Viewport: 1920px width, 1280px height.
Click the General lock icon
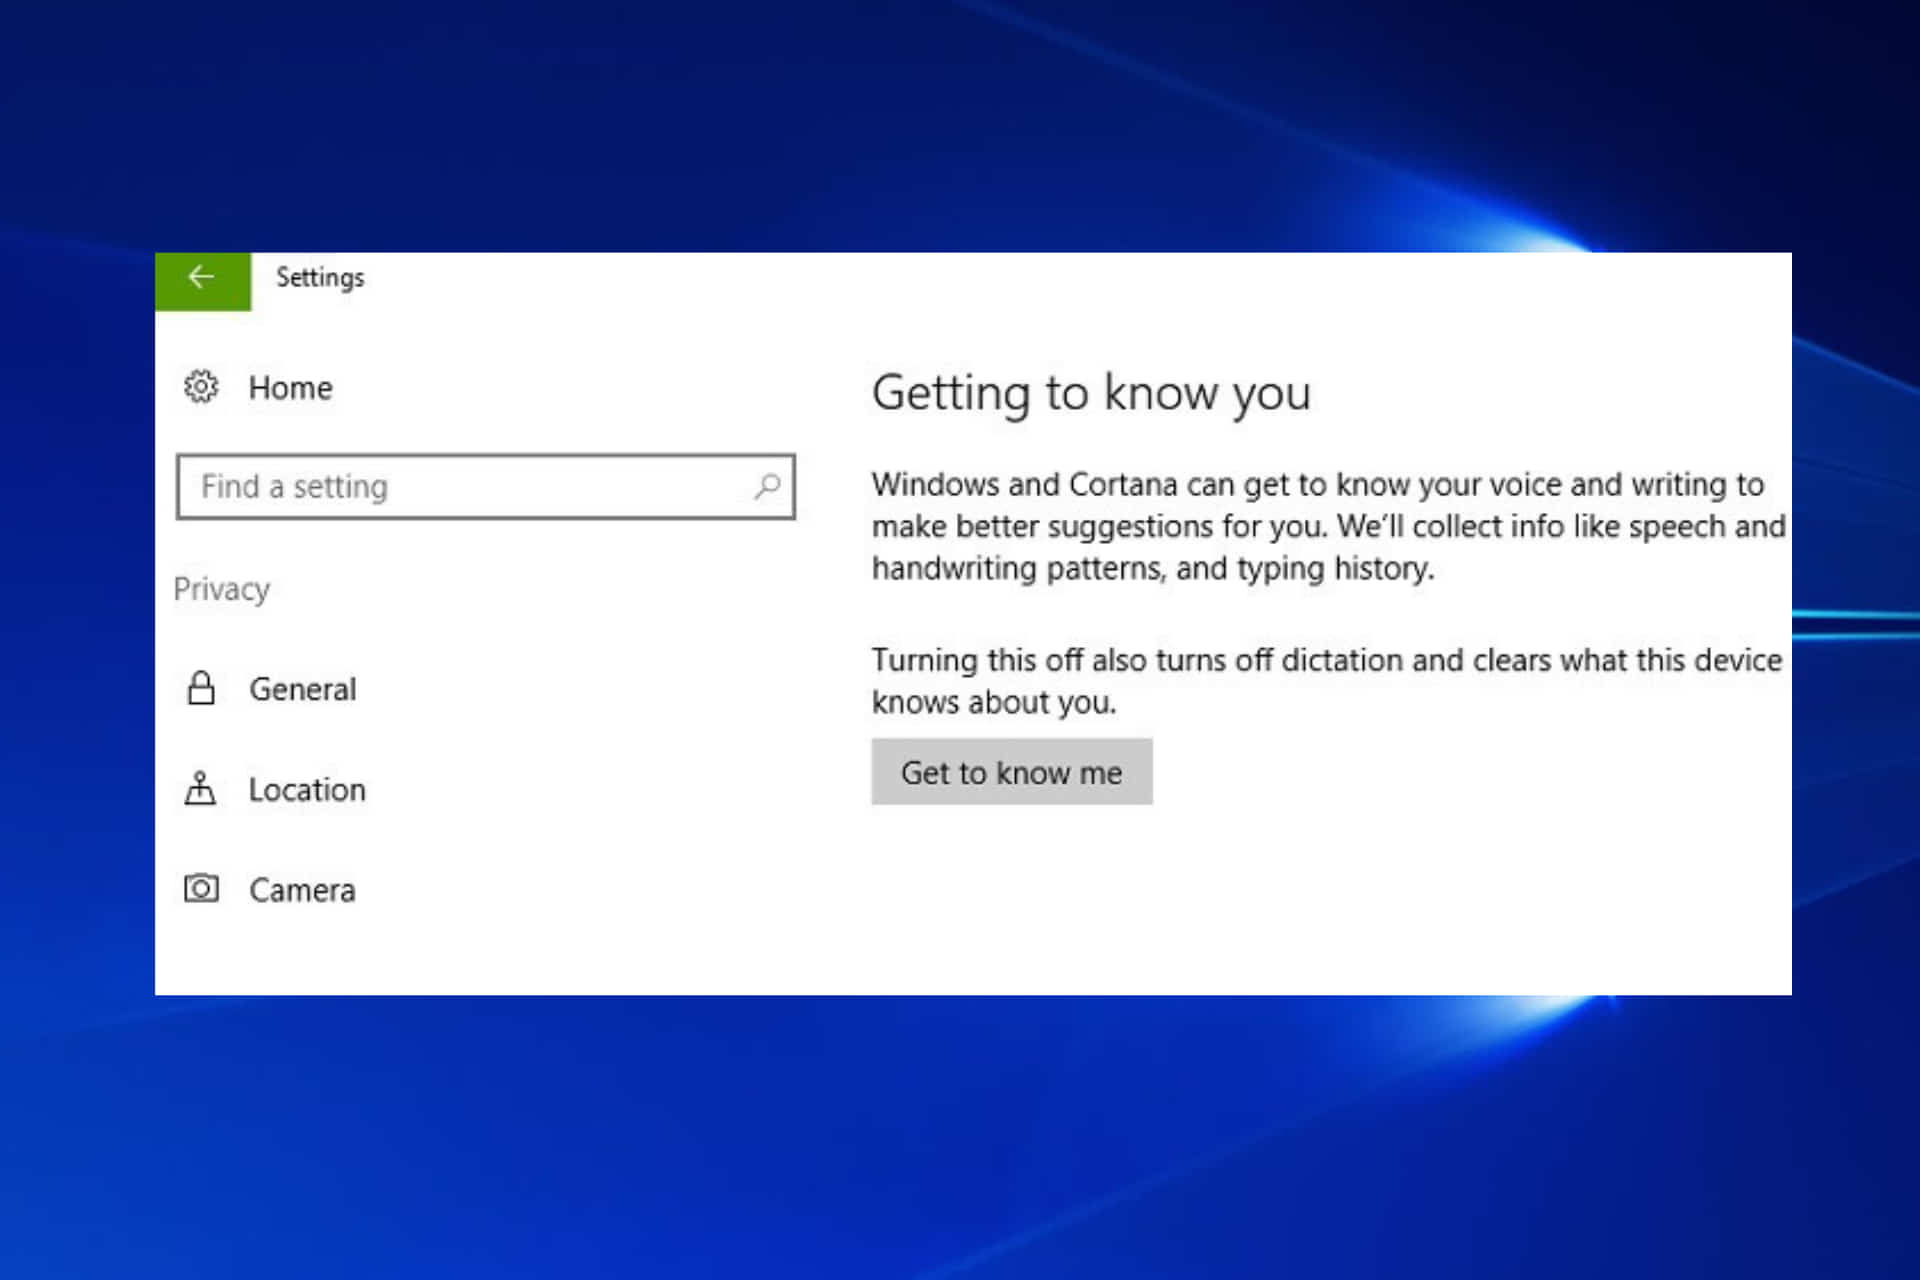201,688
